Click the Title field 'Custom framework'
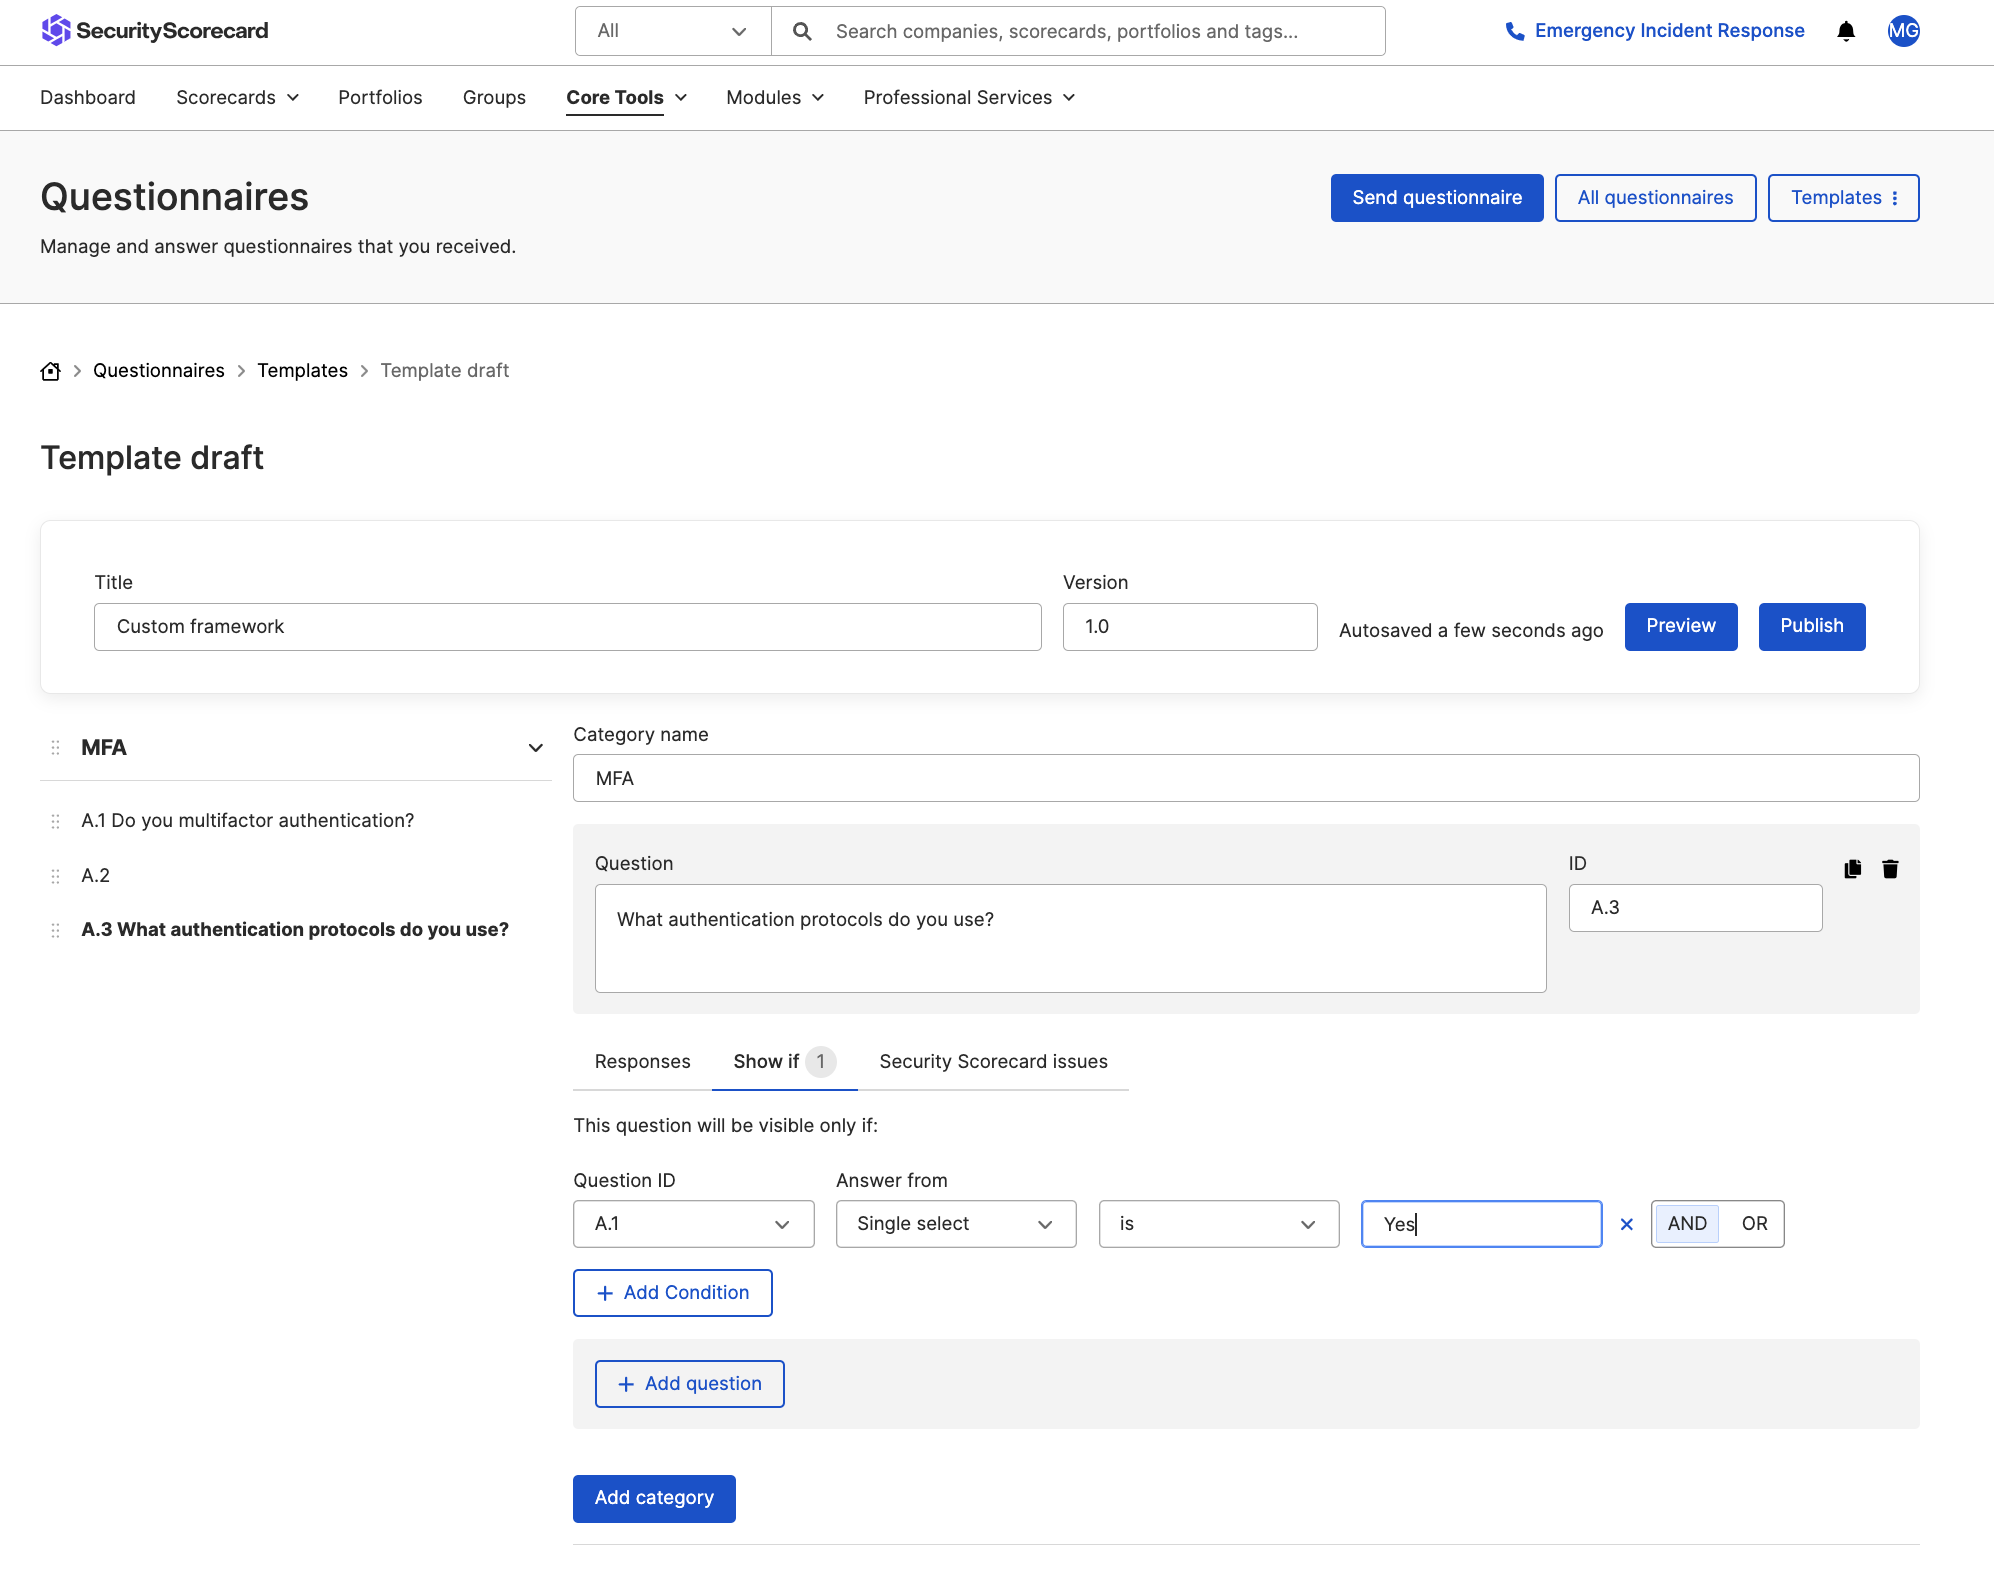Screen dimensions: 1994x1576 pos(567,627)
